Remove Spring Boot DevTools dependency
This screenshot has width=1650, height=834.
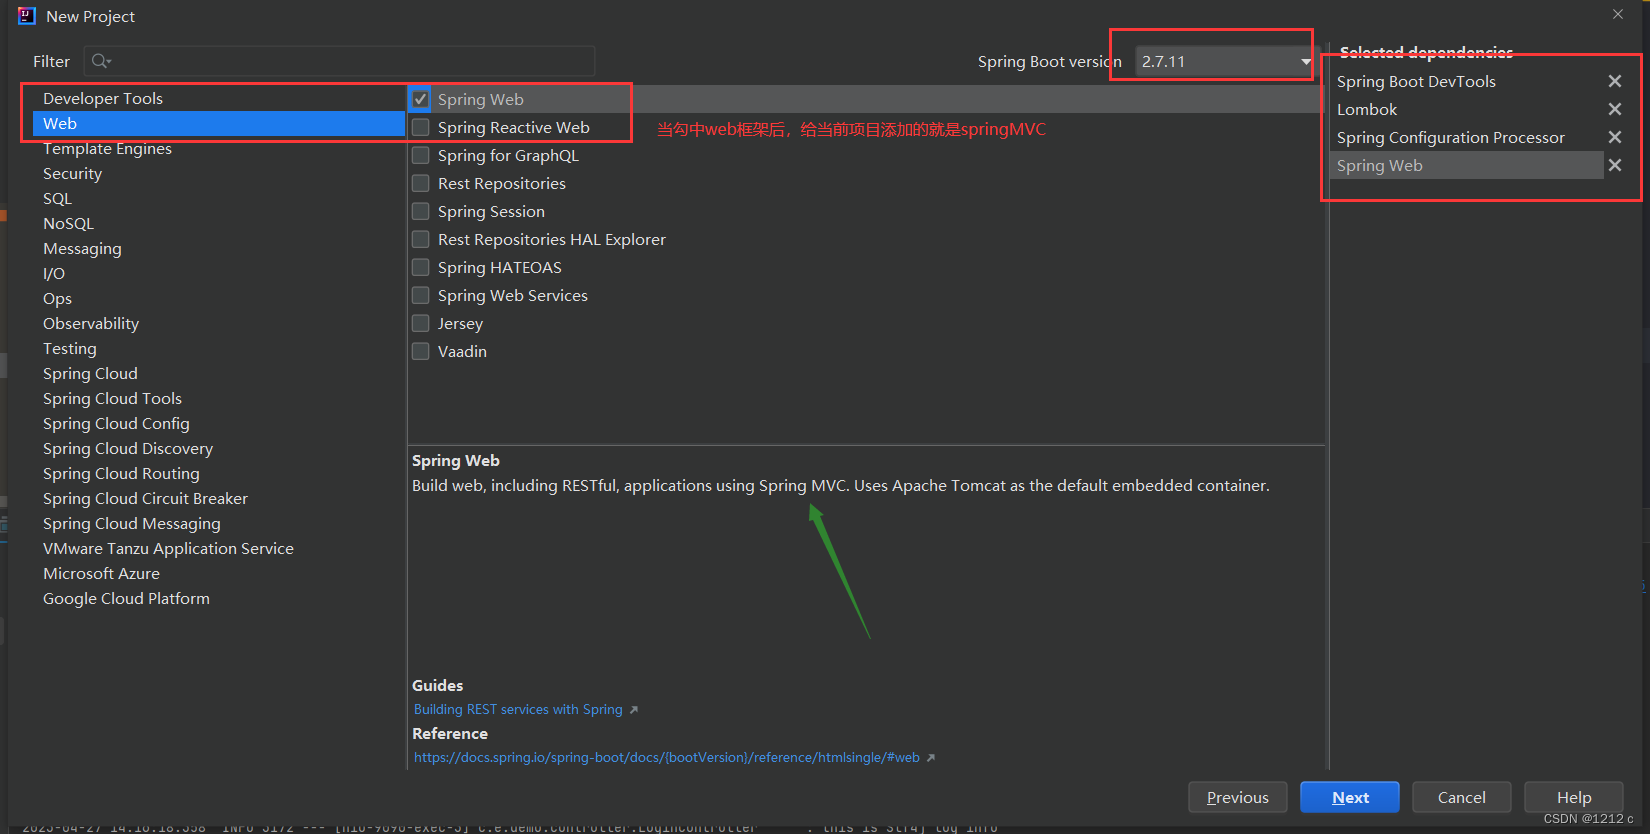pyautogui.click(x=1614, y=81)
